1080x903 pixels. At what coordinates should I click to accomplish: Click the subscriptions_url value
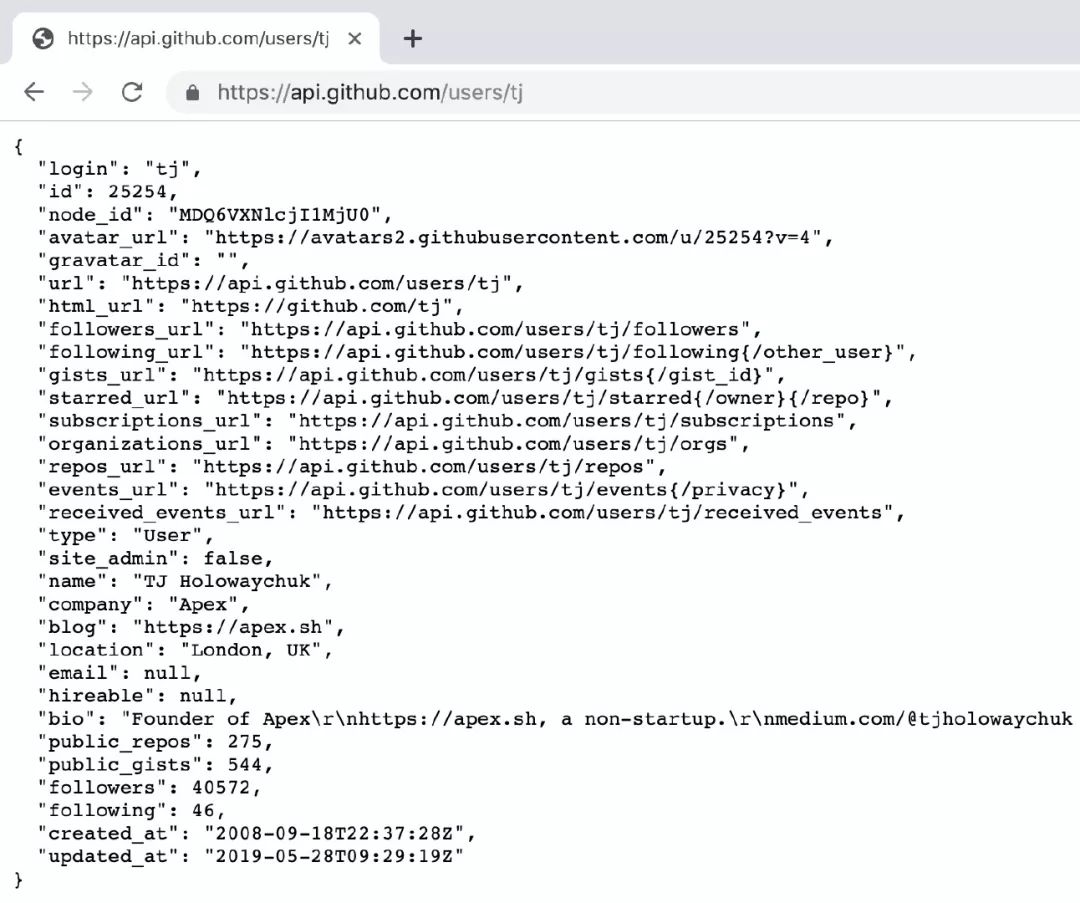566,420
